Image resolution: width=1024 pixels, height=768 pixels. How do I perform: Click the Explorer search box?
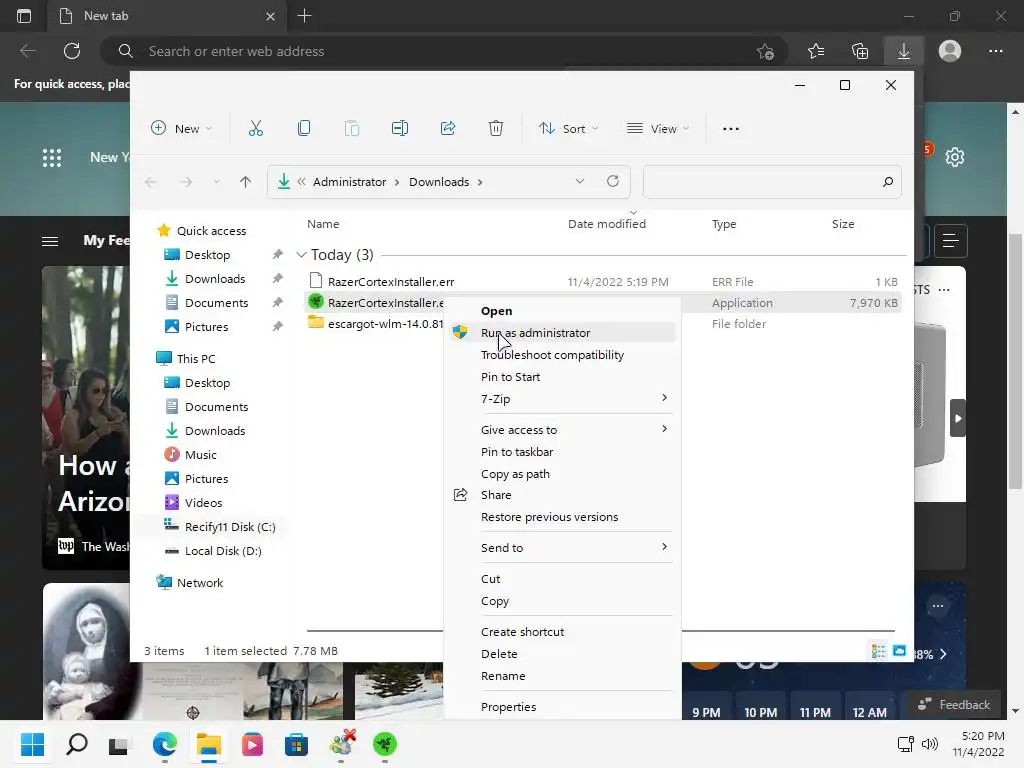tap(772, 182)
